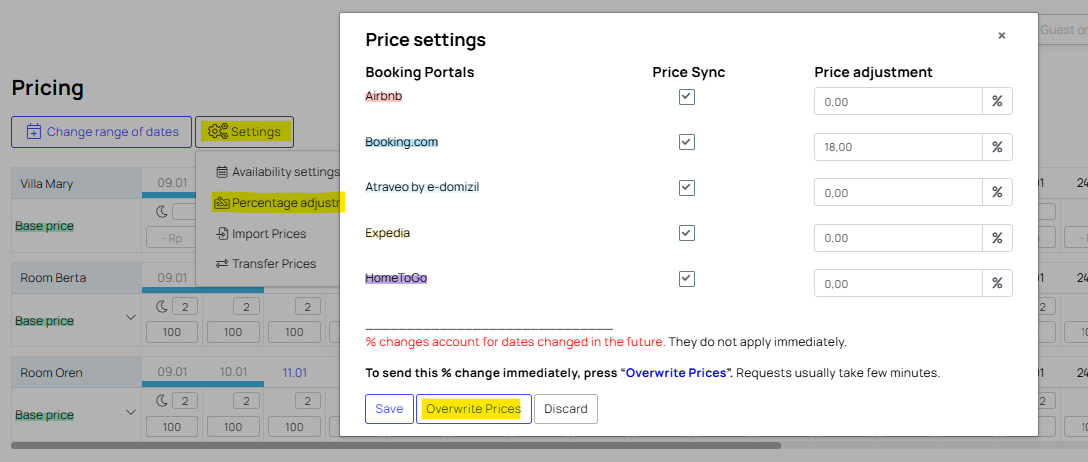1088x462 pixels.
Task: Click the HomeToGo portal label
Action: [x=396, y=278]
